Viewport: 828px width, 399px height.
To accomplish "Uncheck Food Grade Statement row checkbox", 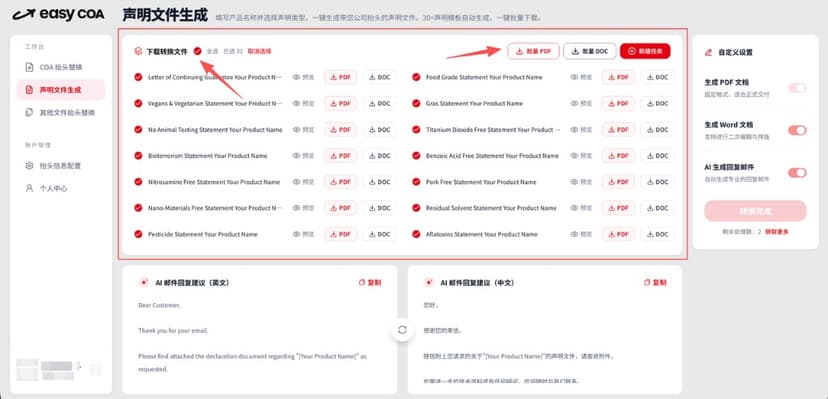I will point(416,77).
